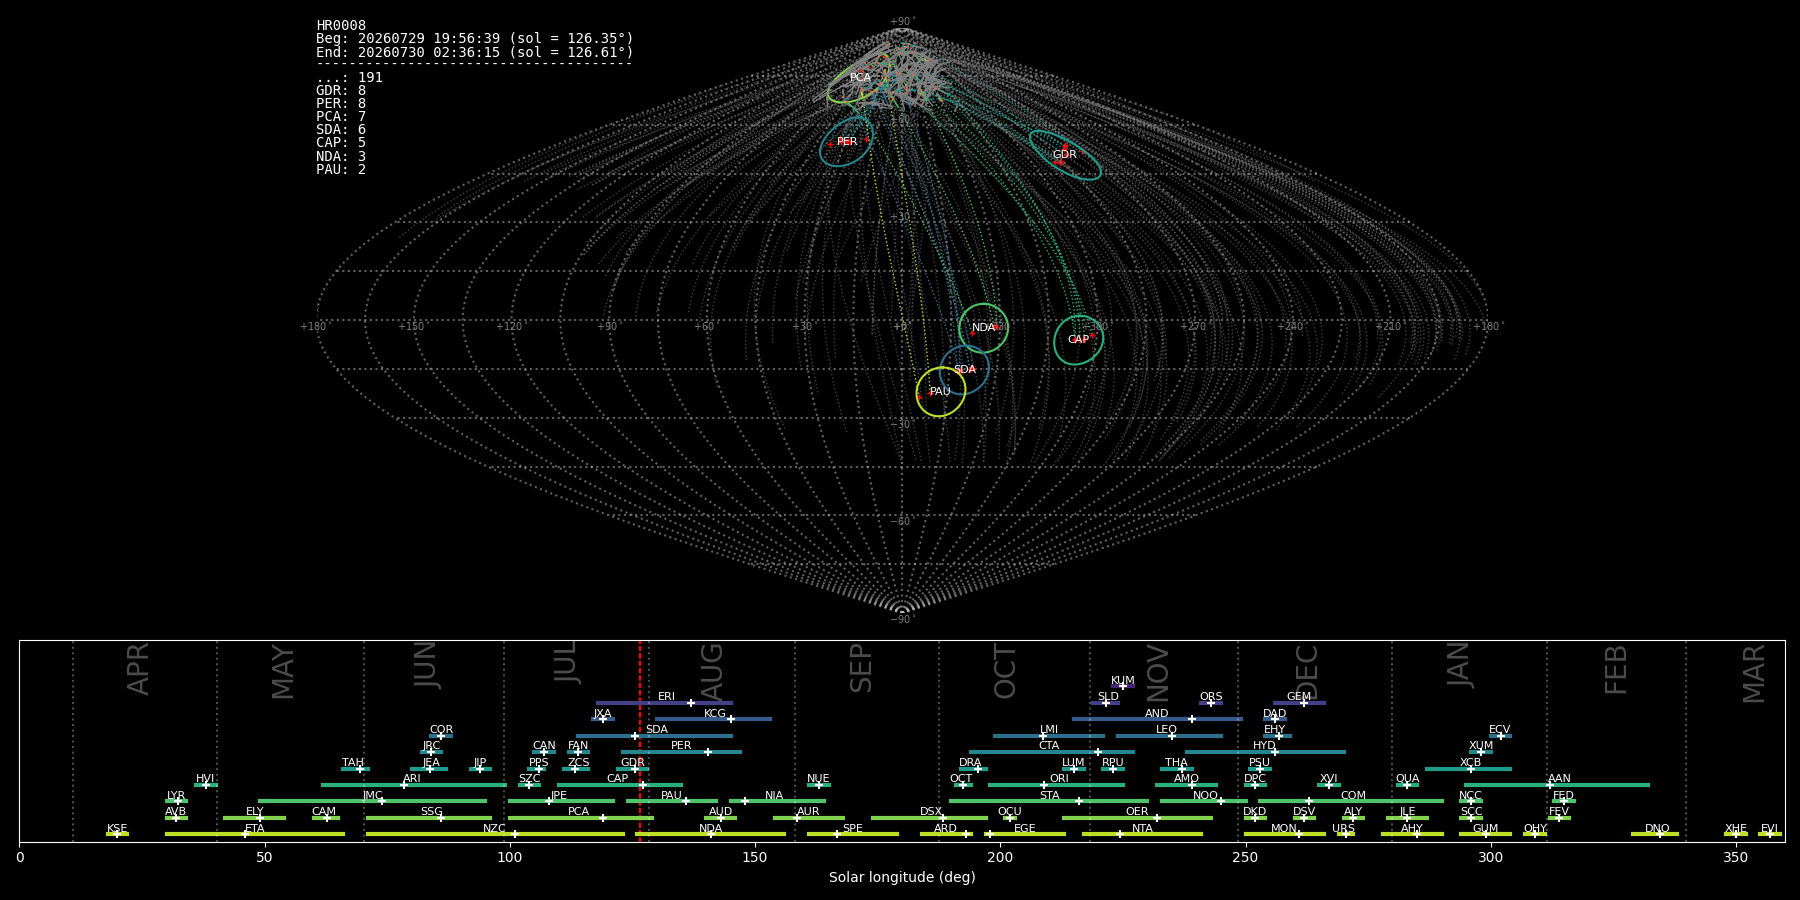1800x900 pixels.
Task: Click the GEM shower bar in timeline
Action: (x=1299, y=703)
